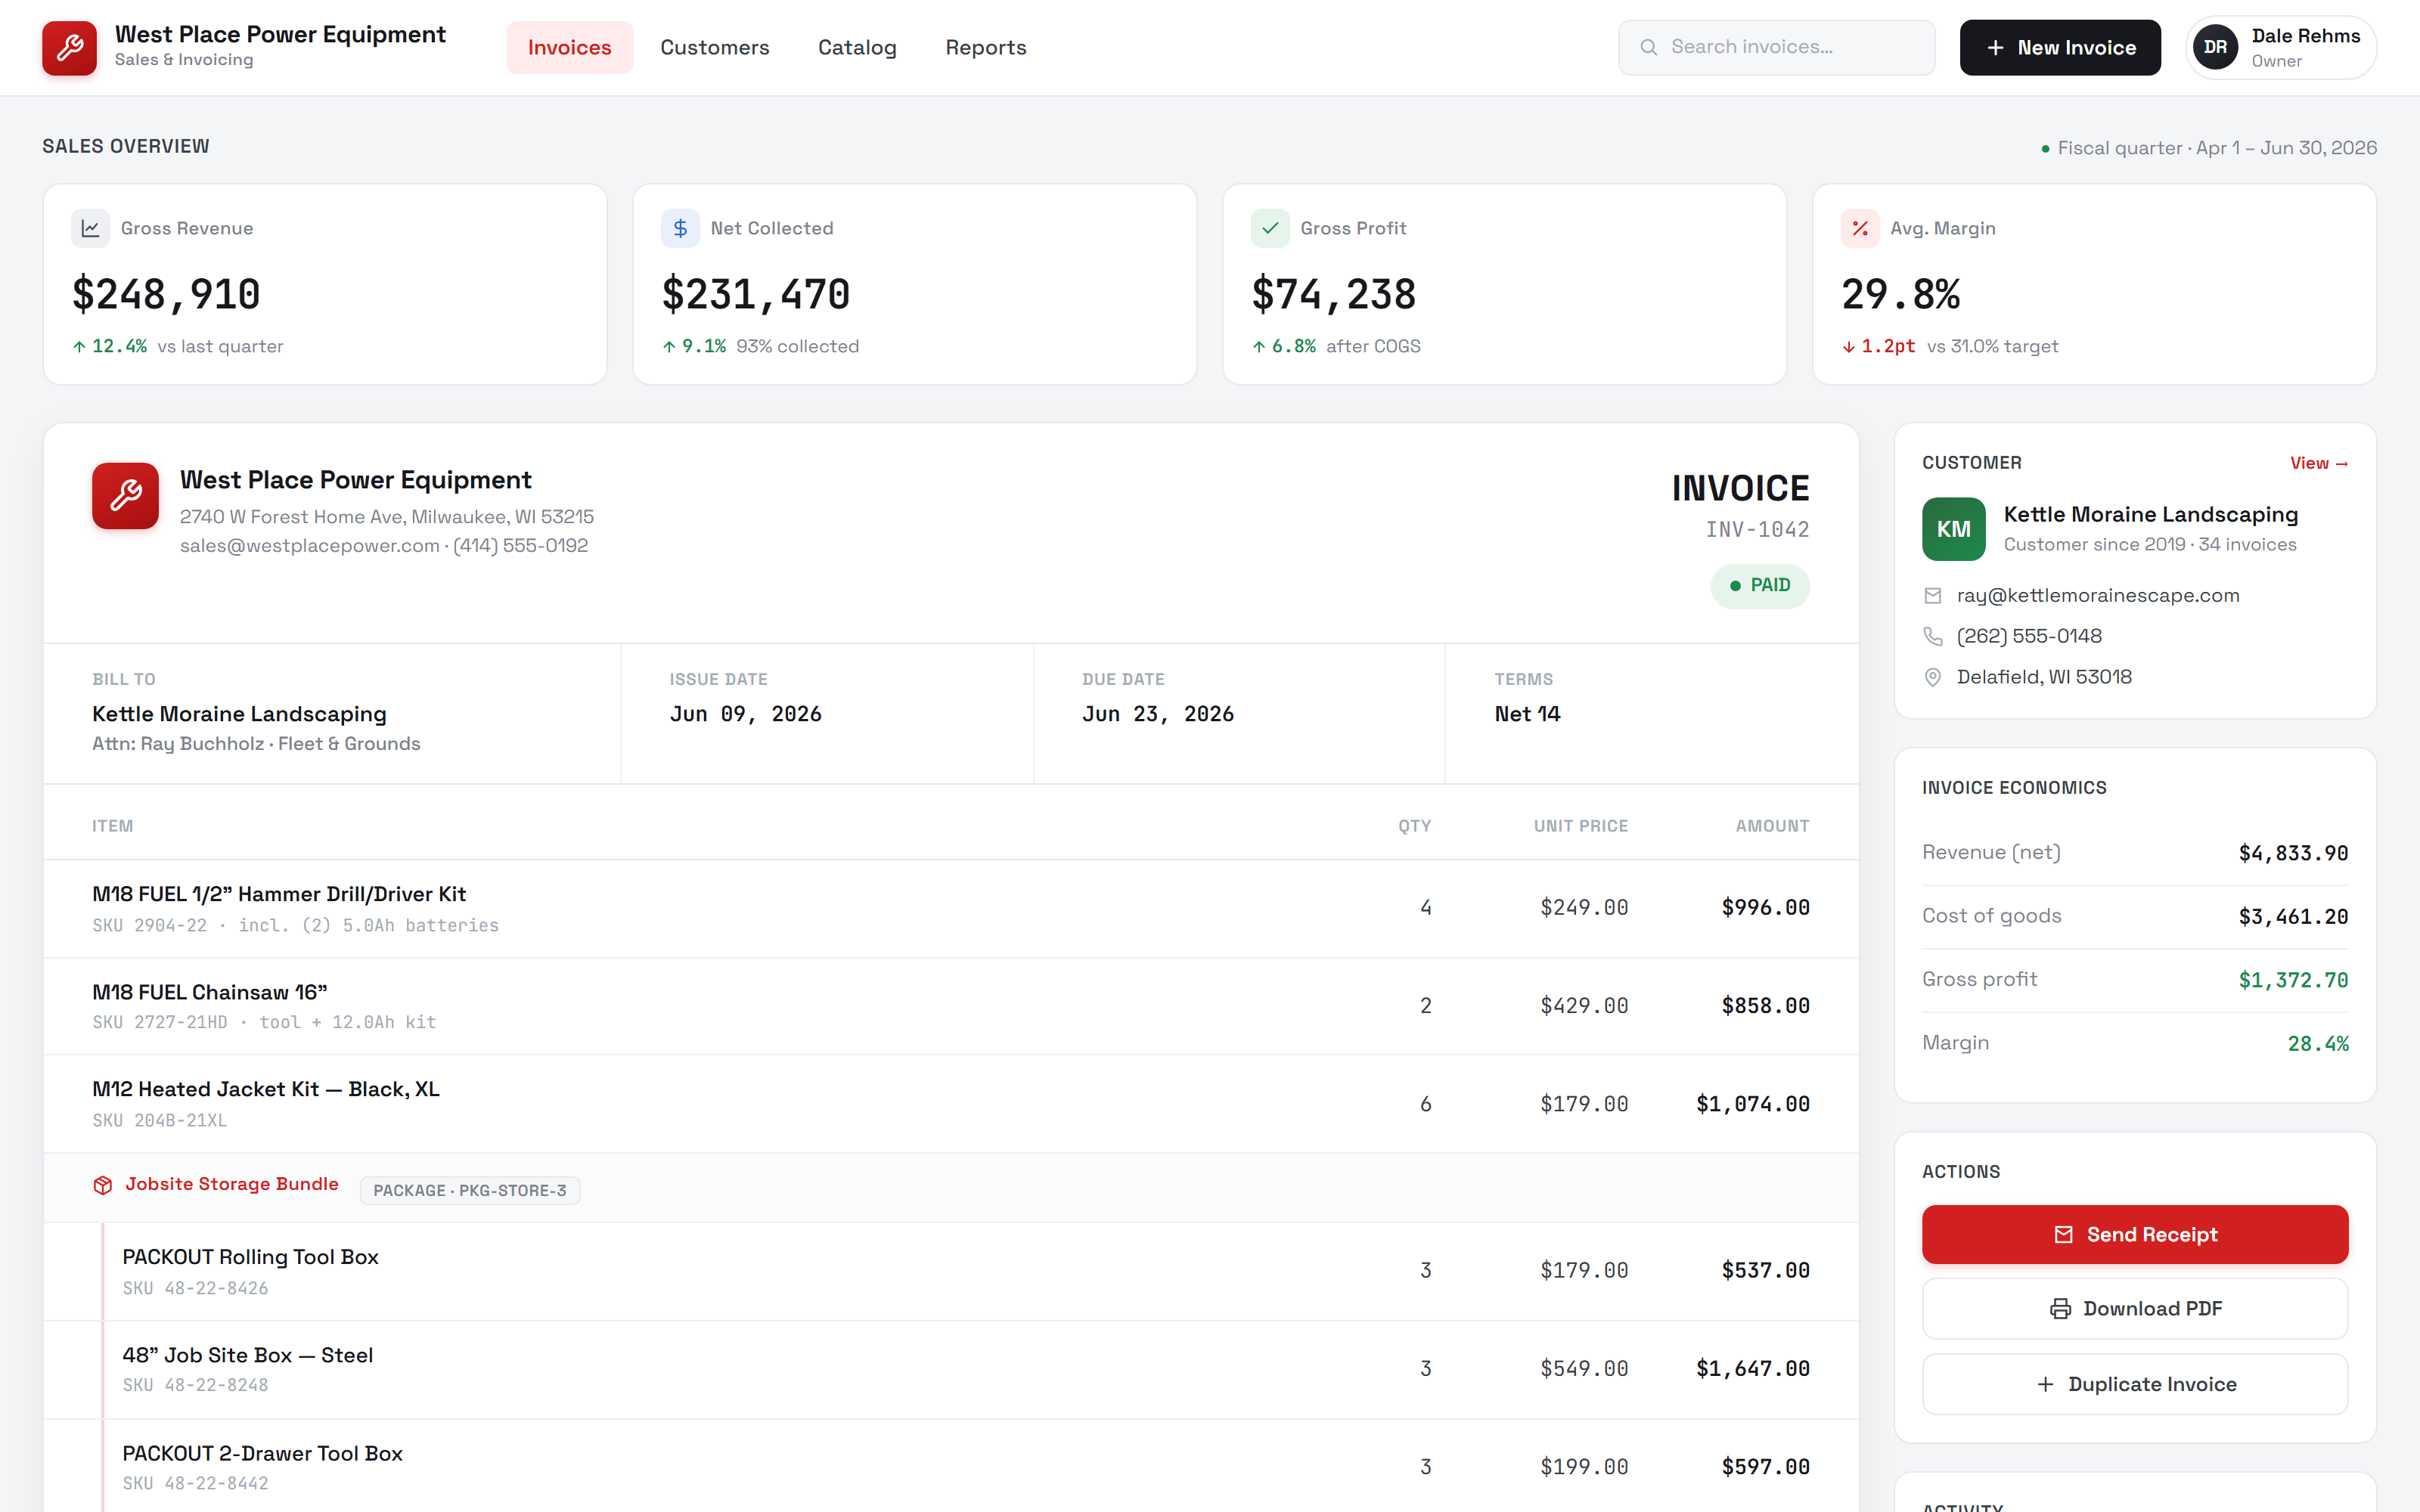Click the search magnifier icon

tap(1648, 47)
